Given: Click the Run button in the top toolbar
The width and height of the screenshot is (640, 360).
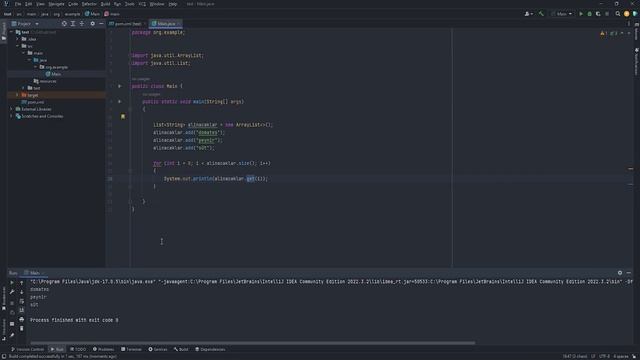Looking at the screenshot, I should click(581, 14).
